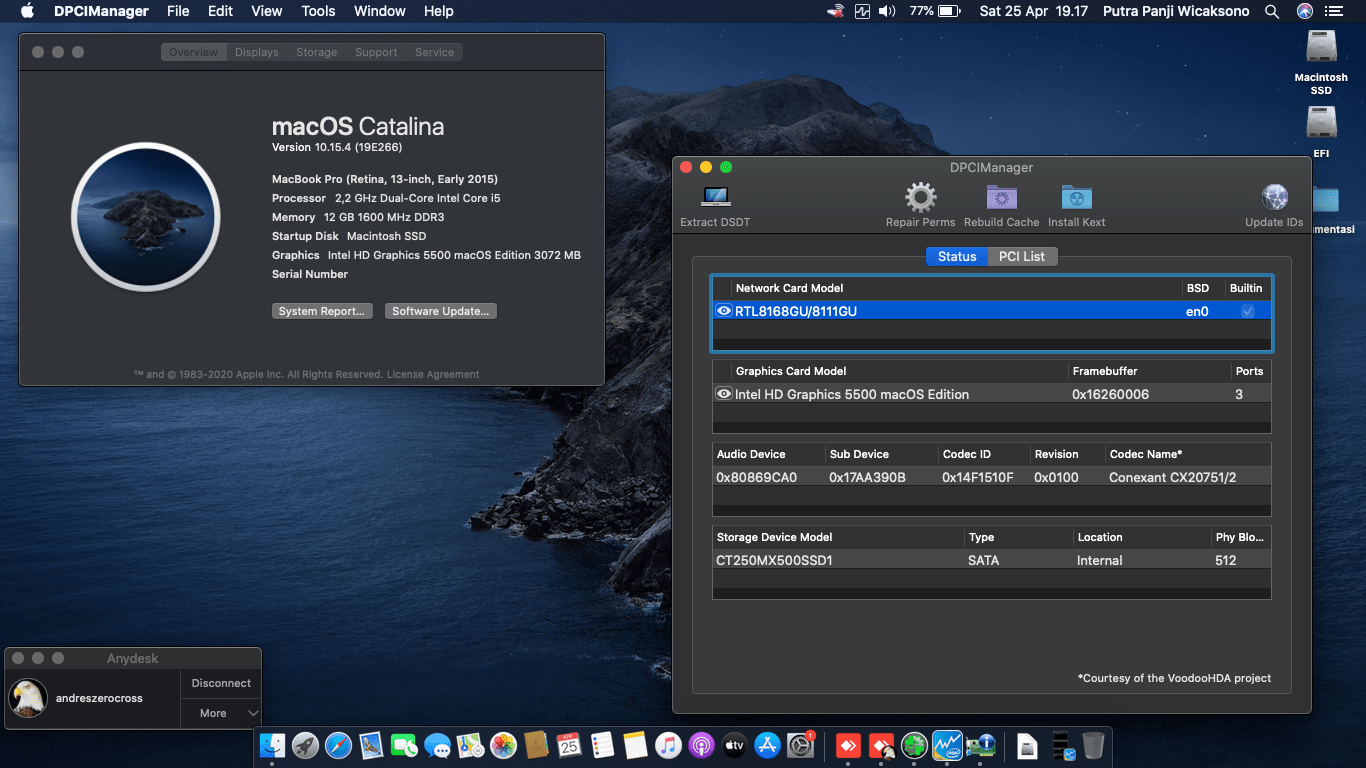Open FaceTime from the dock

click(404, 745)
